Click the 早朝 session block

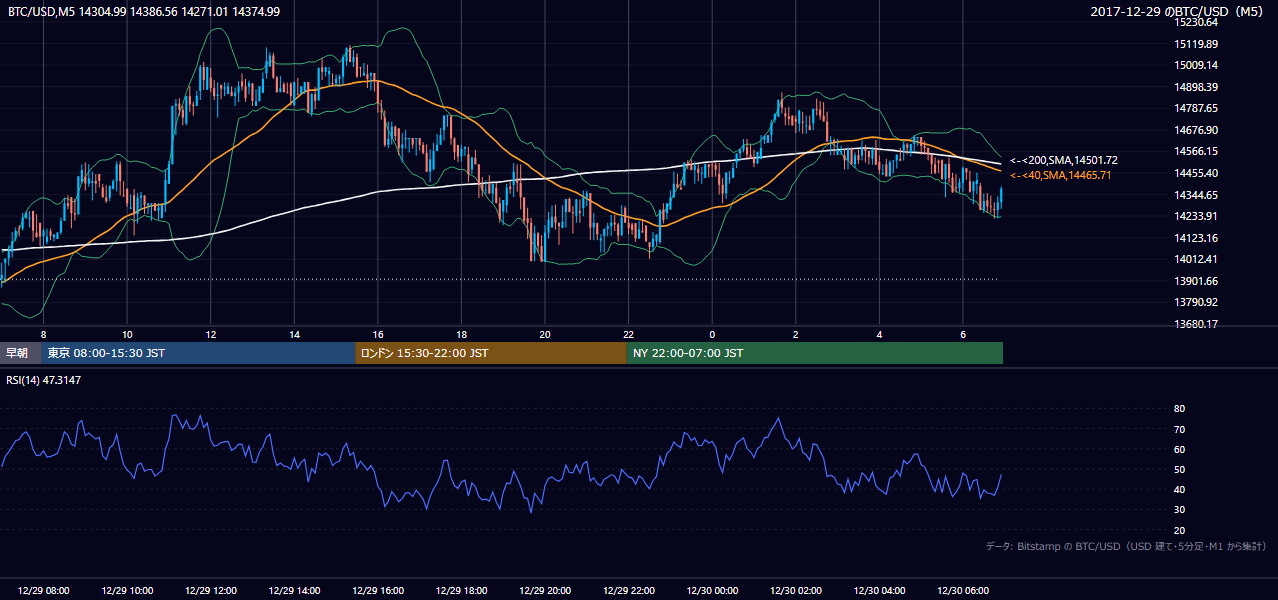tap(21, 353)
